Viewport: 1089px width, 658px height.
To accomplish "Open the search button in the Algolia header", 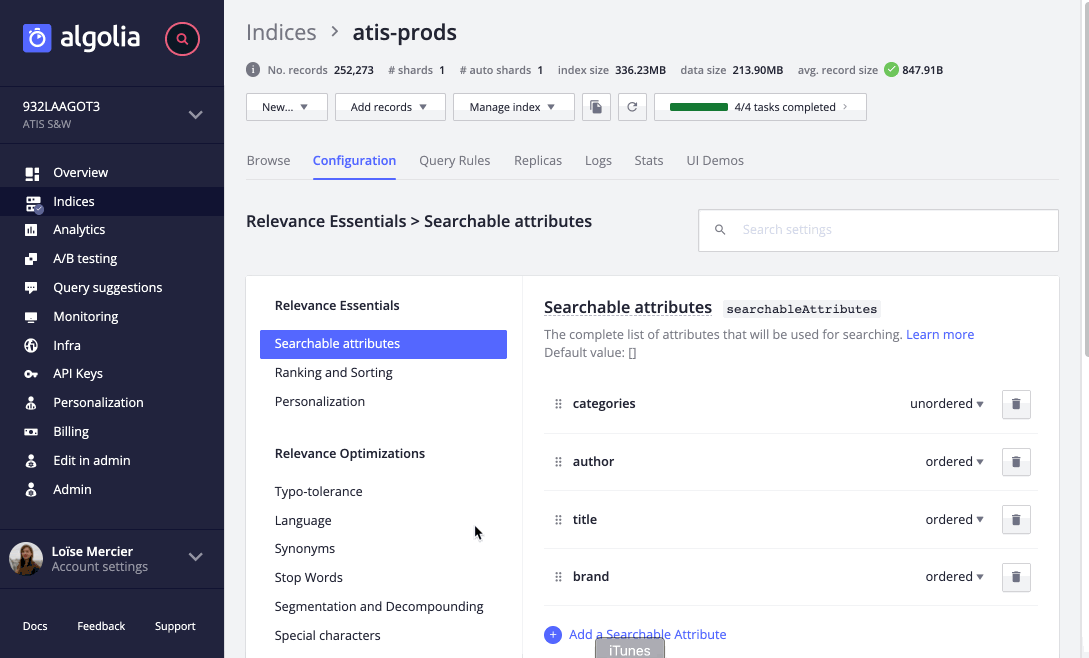I will [x=181, y=39].
